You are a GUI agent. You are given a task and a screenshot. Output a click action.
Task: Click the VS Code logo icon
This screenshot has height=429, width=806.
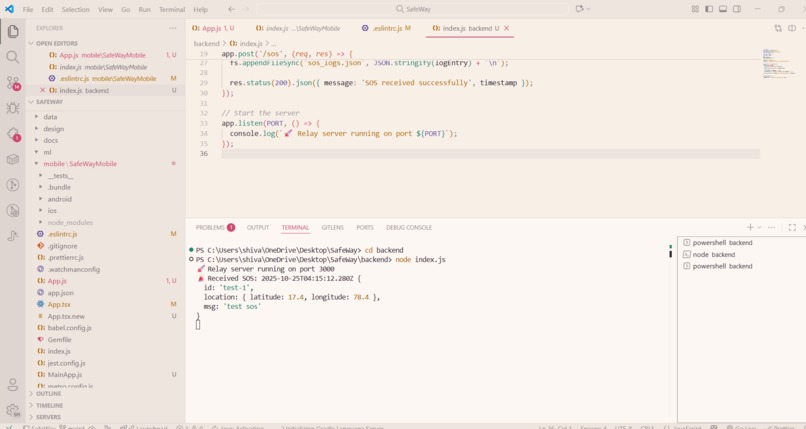(x=9, y=9)
